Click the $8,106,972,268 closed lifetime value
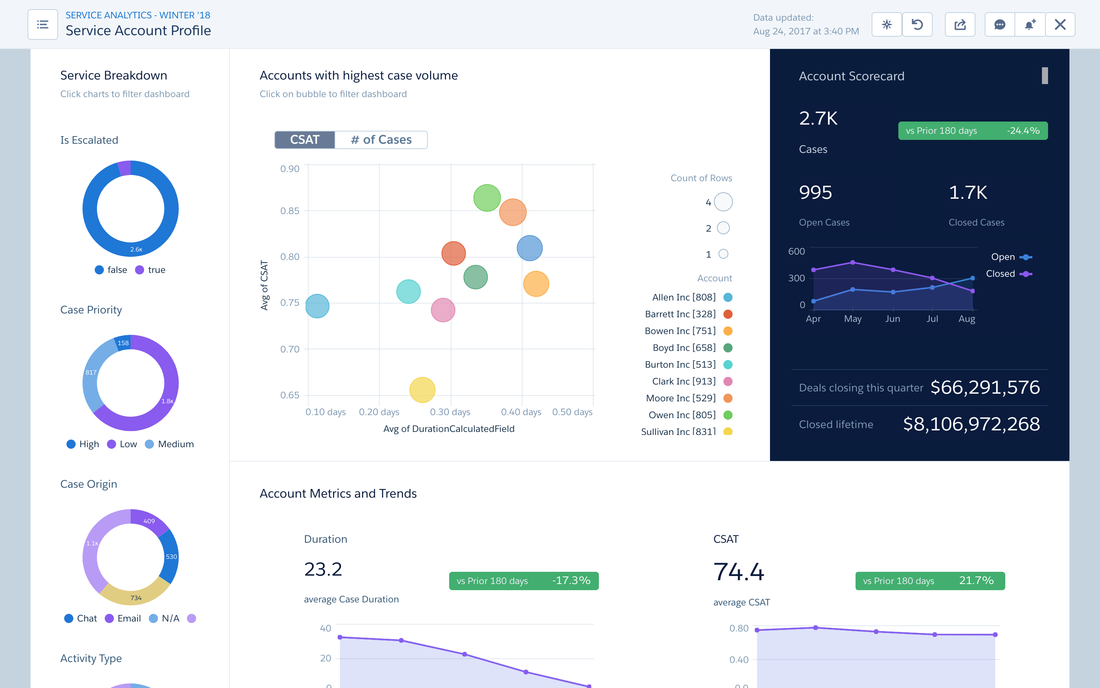This screenshot has width=1100, height=688. click(972, 424)
